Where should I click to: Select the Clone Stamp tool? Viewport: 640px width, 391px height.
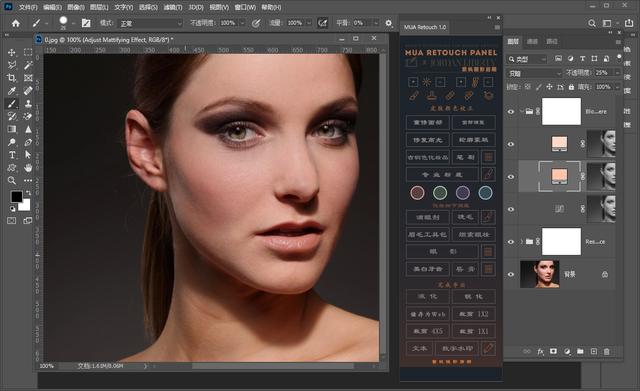point(28,104)
